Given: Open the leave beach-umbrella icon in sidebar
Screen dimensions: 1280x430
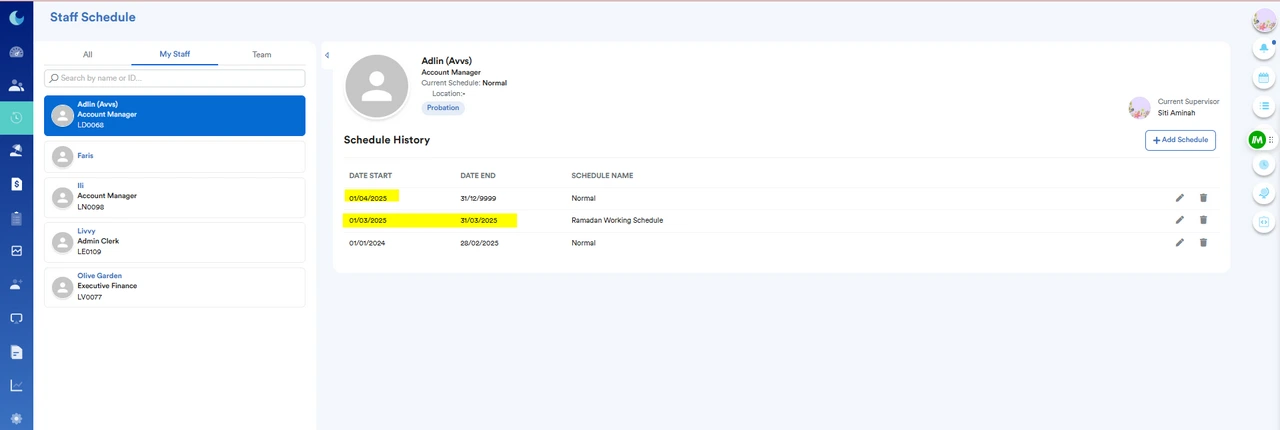Looking at the screenshot, I should pos(16,151).
